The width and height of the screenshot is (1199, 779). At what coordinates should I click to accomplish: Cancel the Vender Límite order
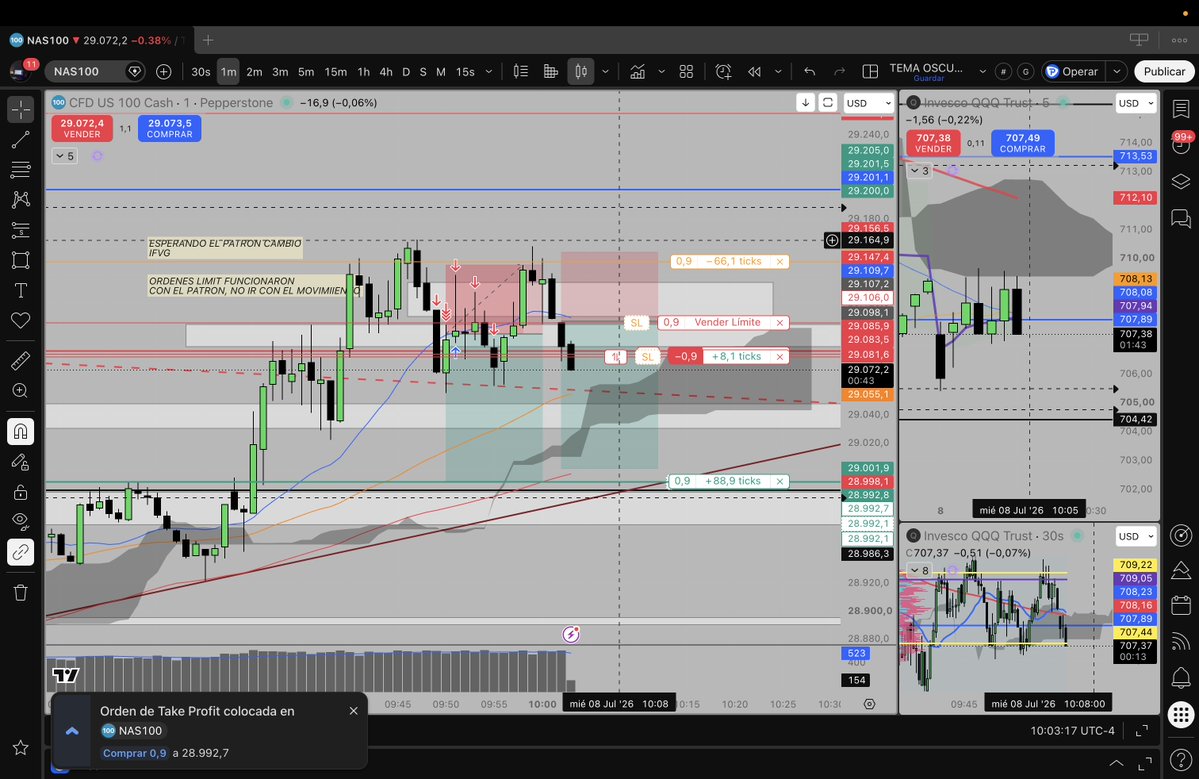tap(780, 323)
